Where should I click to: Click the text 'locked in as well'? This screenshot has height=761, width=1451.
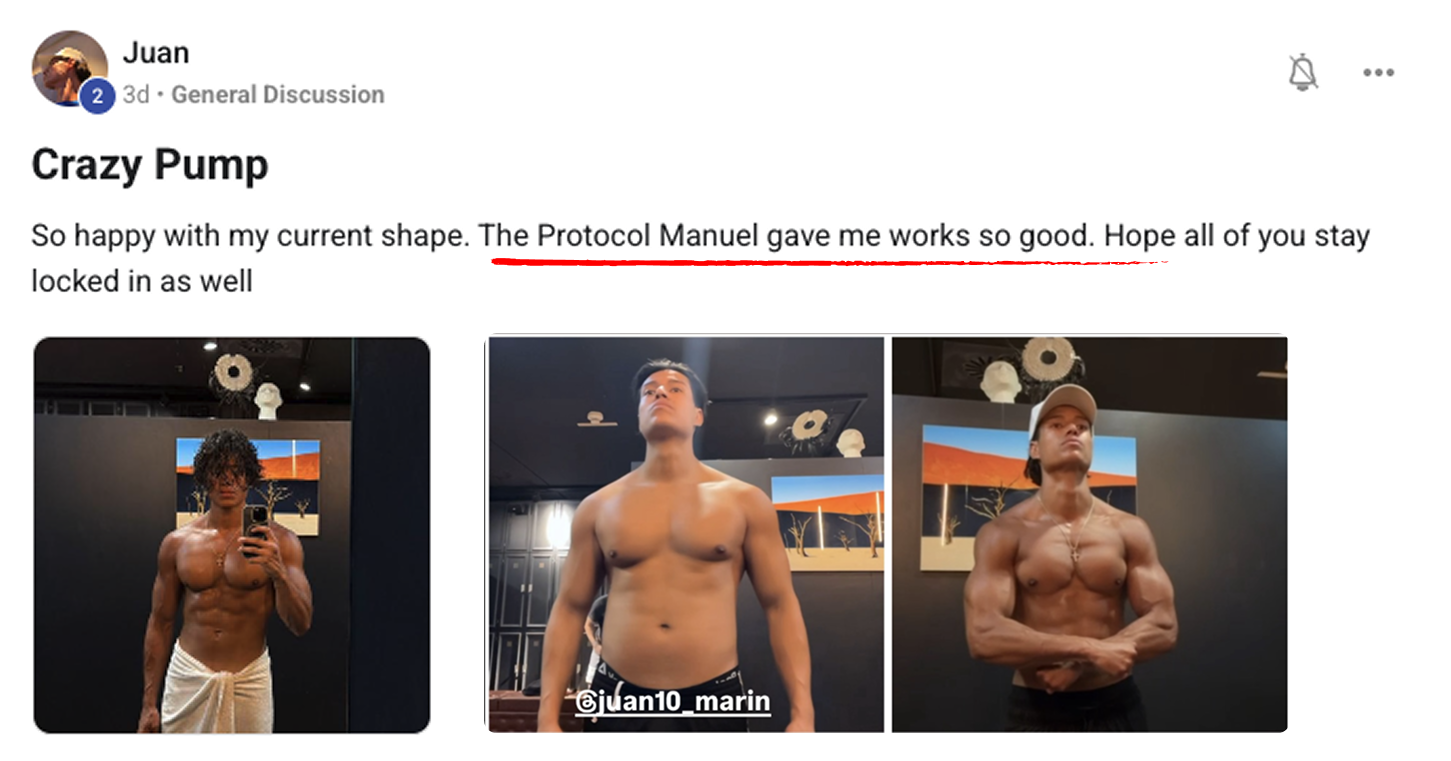(142, 281)
